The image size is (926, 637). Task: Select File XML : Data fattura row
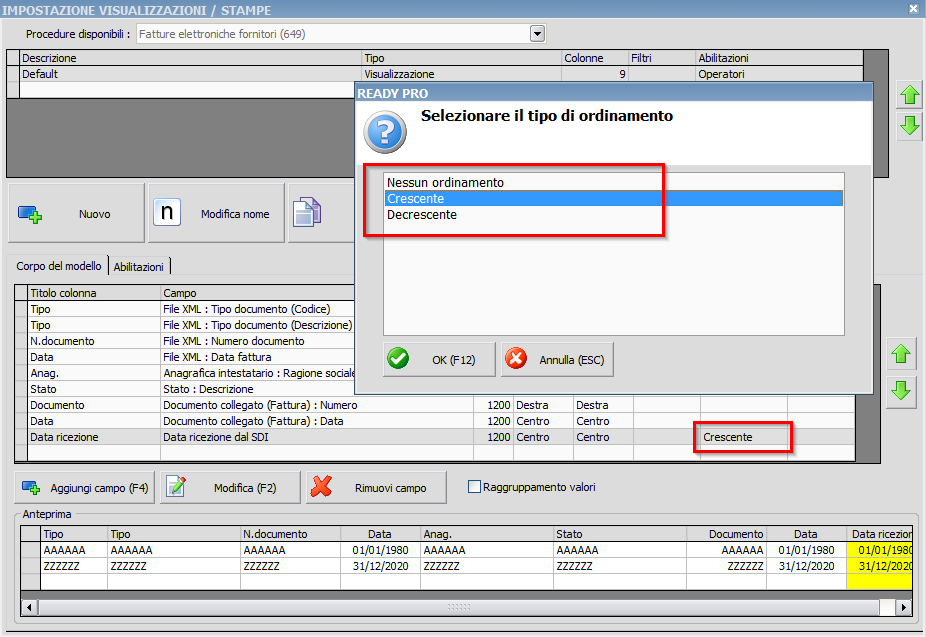coord(185,357)
